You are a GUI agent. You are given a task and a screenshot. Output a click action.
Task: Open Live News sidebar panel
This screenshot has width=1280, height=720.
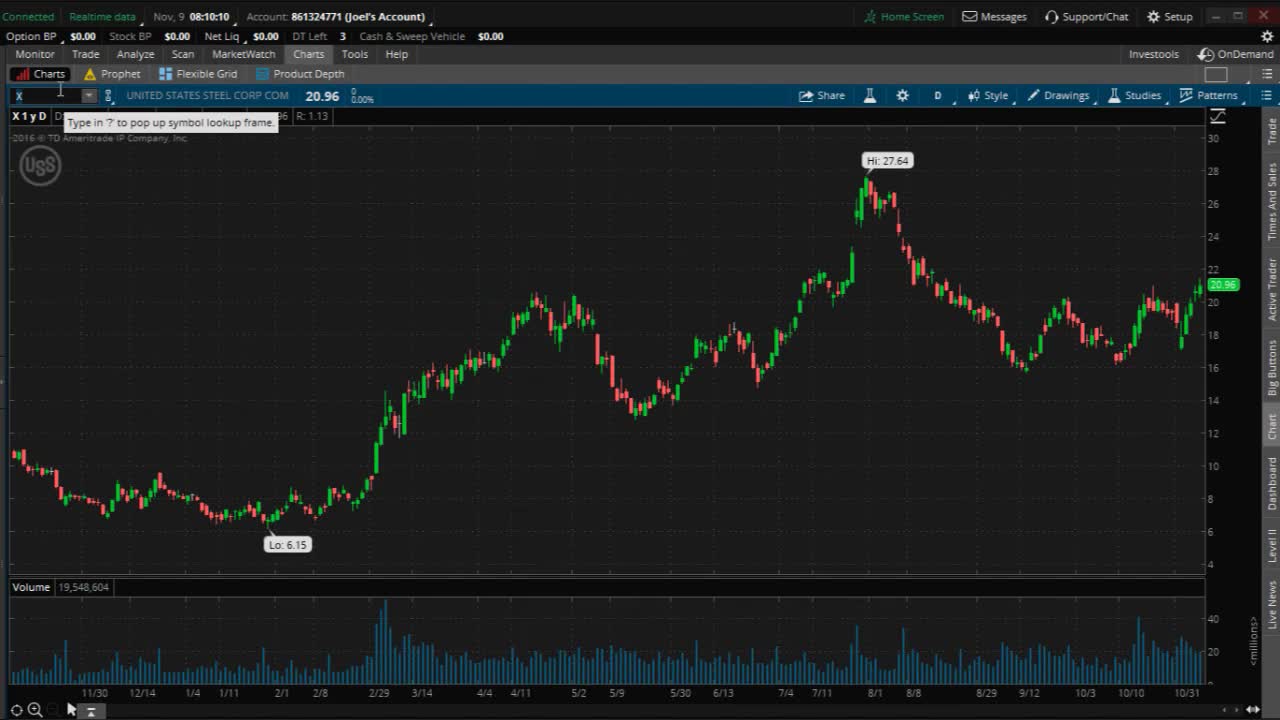coord(1272,605)
